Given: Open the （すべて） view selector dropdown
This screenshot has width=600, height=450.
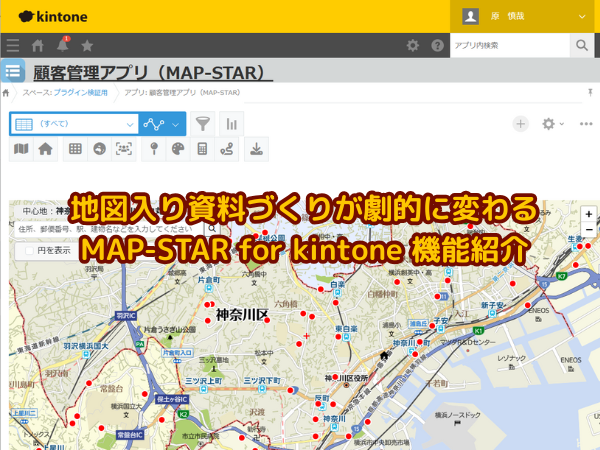Looking at the screenshot, I should tap(74, 124).
